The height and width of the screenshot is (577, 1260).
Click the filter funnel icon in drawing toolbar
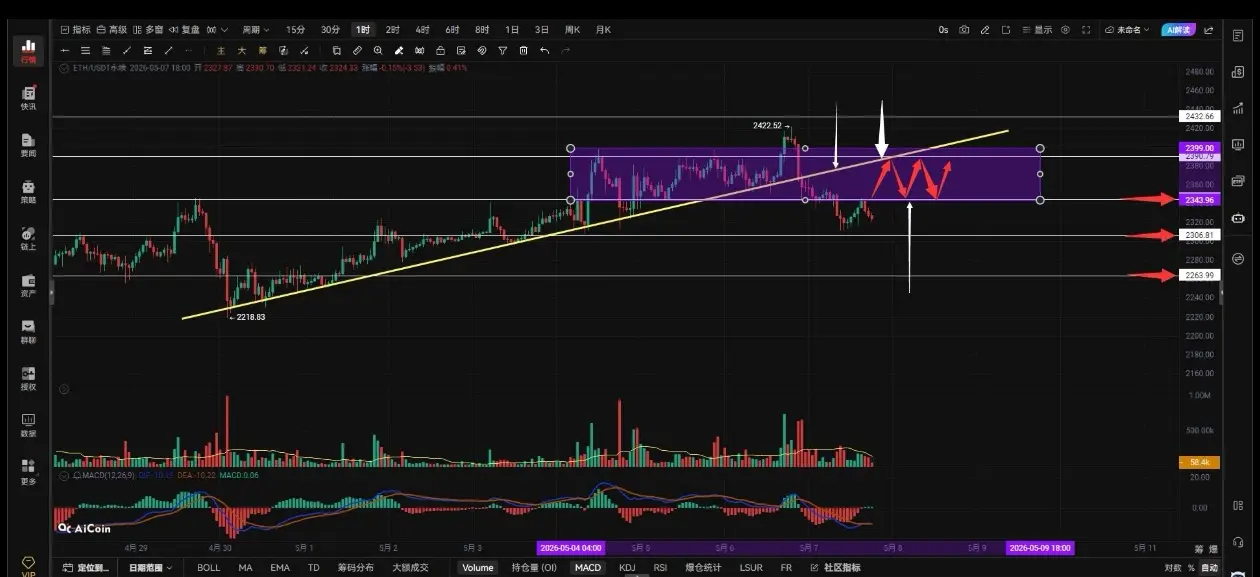click(x=502, y=50)
